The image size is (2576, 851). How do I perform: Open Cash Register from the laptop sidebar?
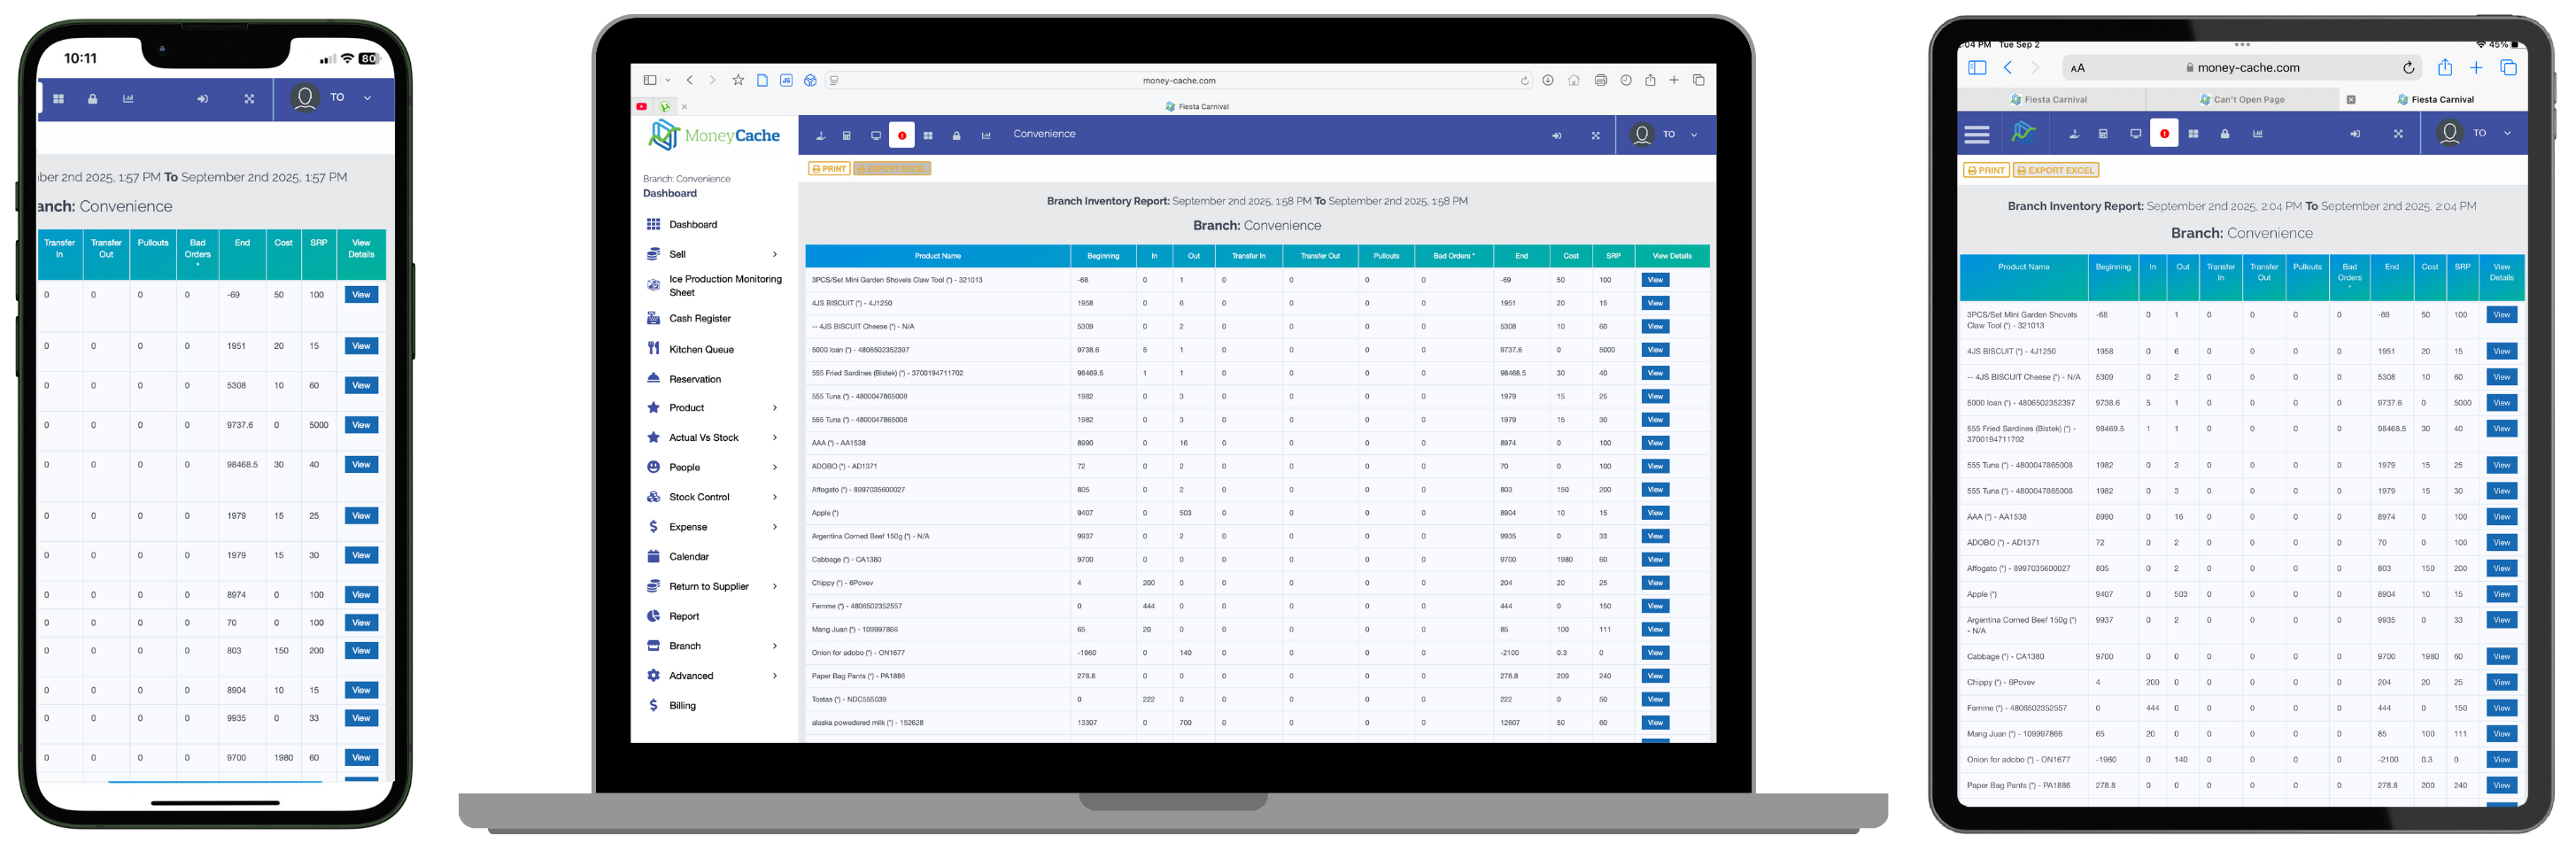tap(699, 319)
